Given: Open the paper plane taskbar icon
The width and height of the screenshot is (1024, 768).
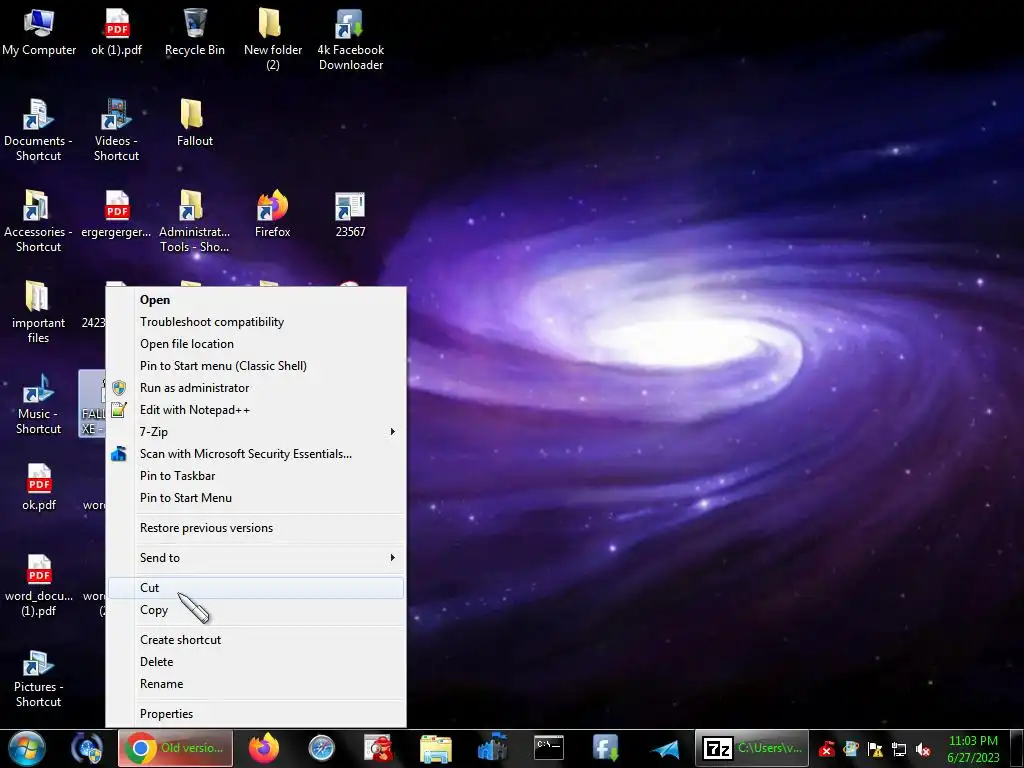Looking at the screenshot, I should click(x=665, y=749).
